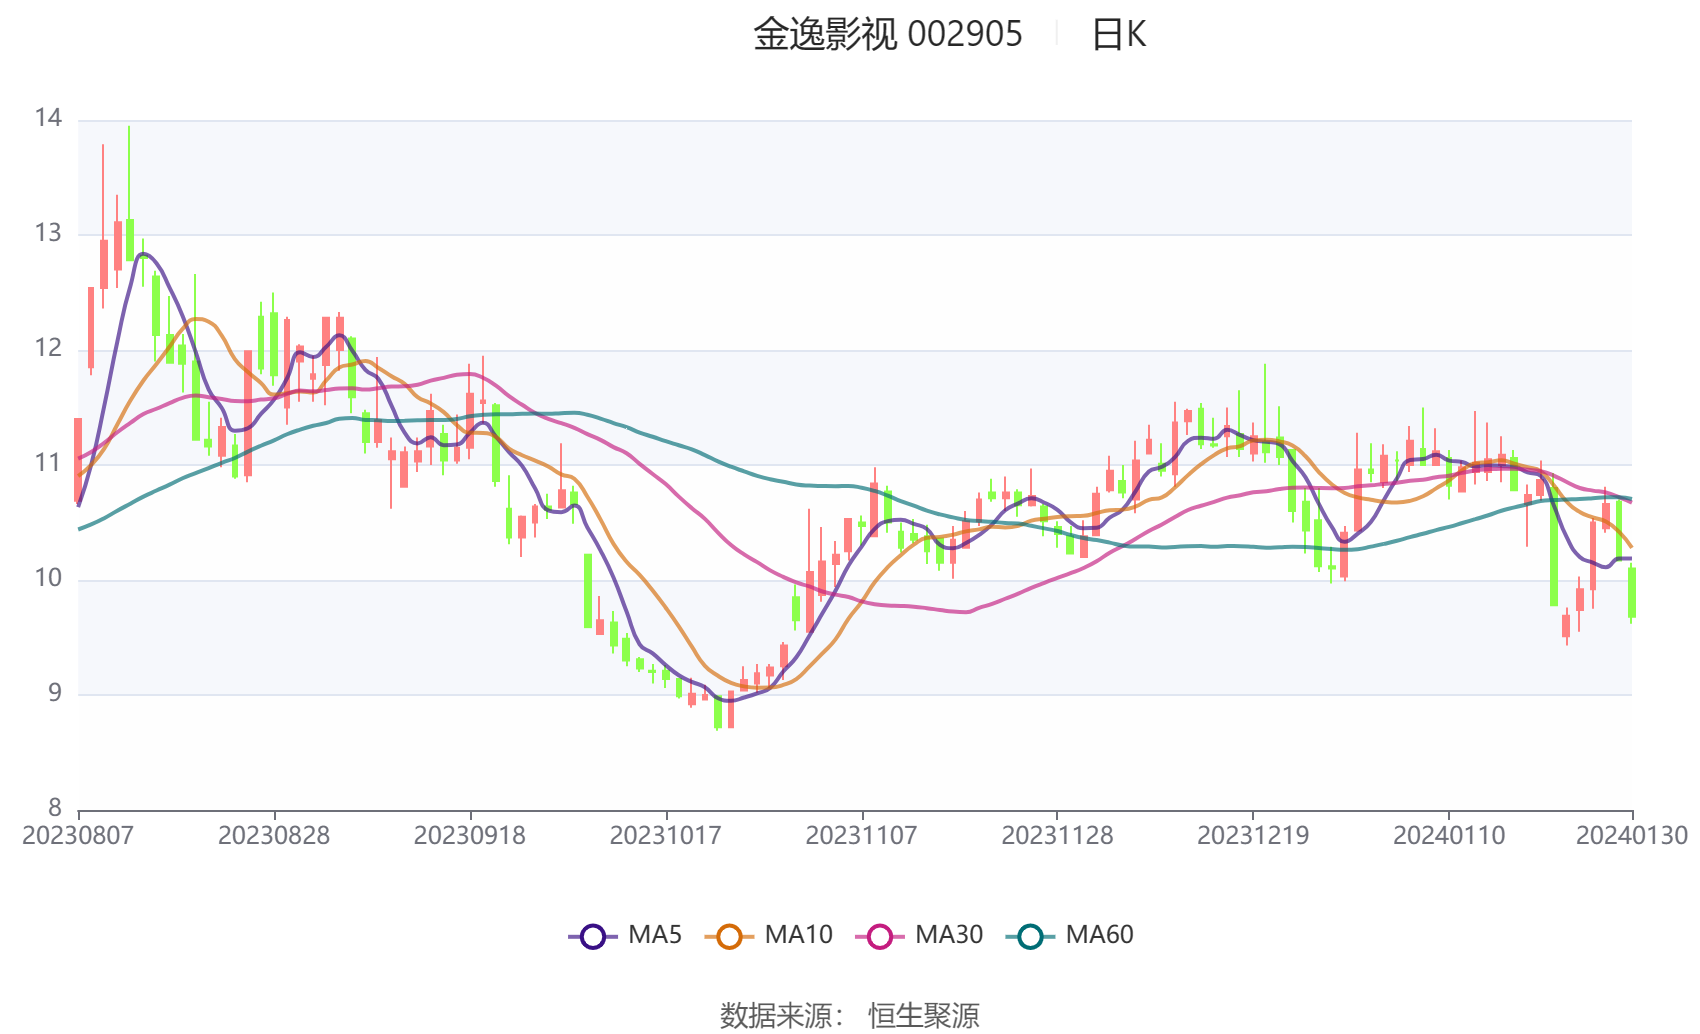Select the y-axis price label 13
The height and width of the screenshot is (1034, 1700).
[48, 234]
